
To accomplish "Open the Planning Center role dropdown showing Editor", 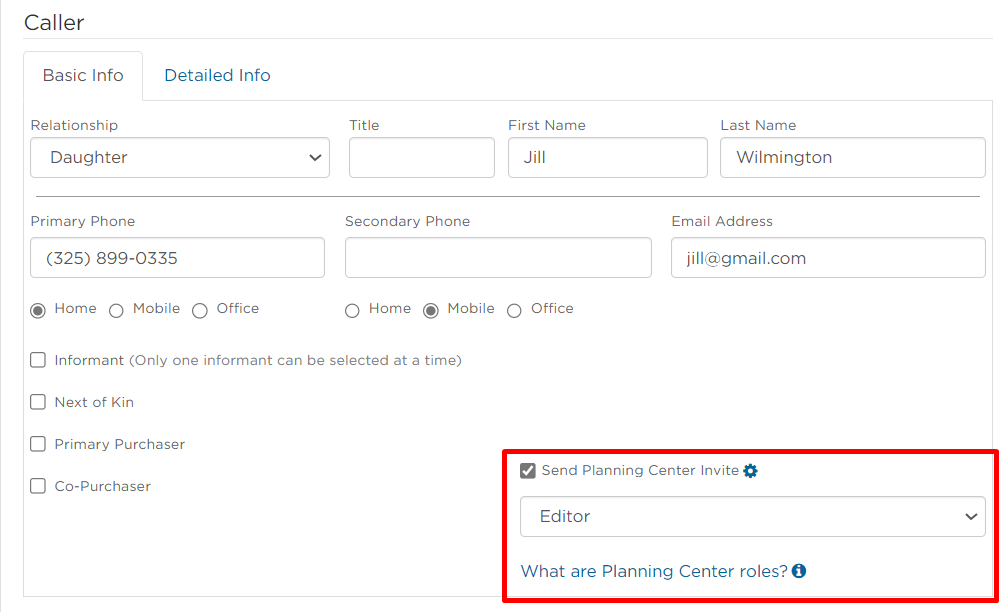I will [753, 517].
